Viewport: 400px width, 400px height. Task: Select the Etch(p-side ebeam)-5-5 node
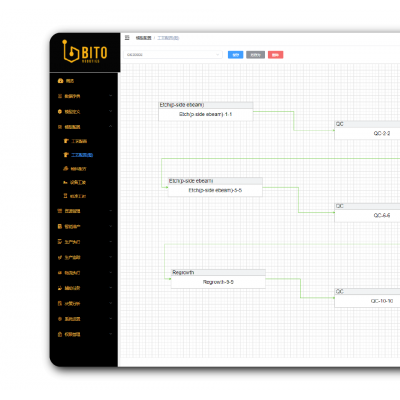[x=215, y=187]
